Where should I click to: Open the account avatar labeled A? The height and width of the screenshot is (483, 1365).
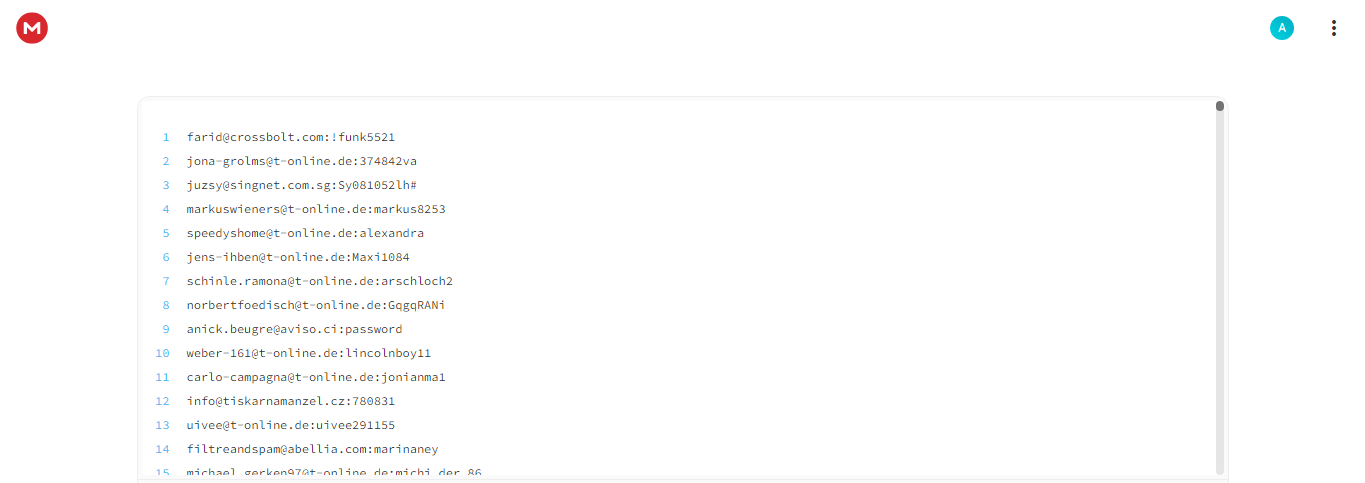click(x=1281, y=28)
